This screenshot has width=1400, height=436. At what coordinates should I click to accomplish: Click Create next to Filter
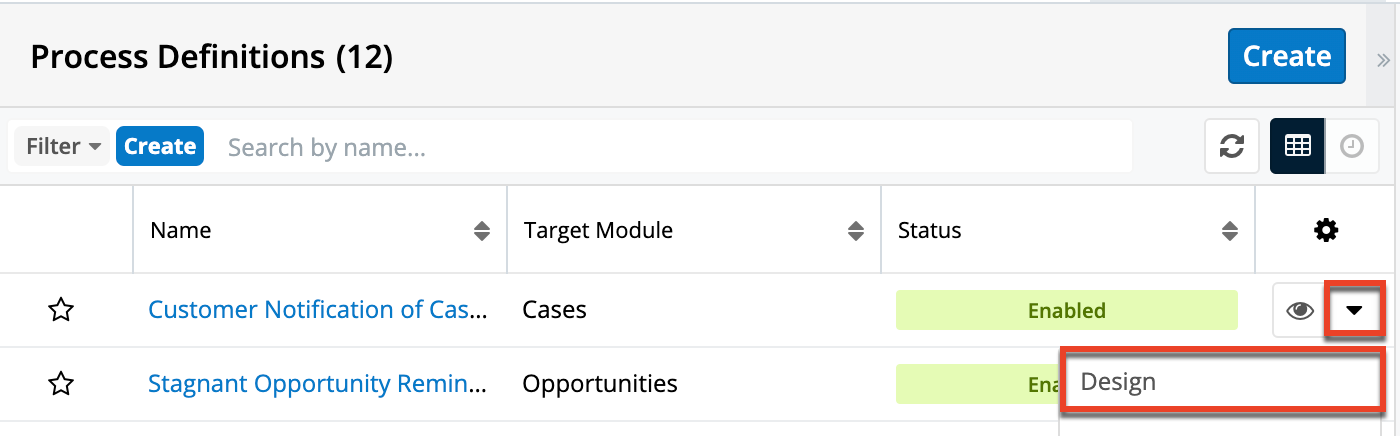160,146
